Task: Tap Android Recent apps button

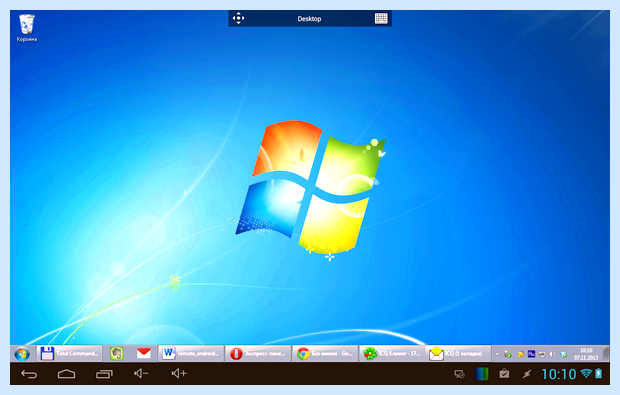Action: pyautogui.click(x=104, y=374)
